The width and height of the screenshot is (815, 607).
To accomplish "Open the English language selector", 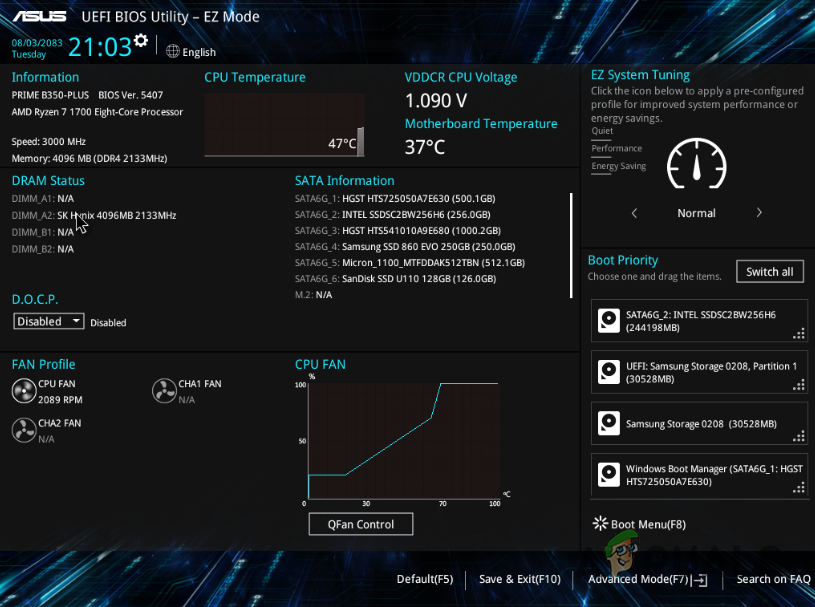I will click(190, 51).
